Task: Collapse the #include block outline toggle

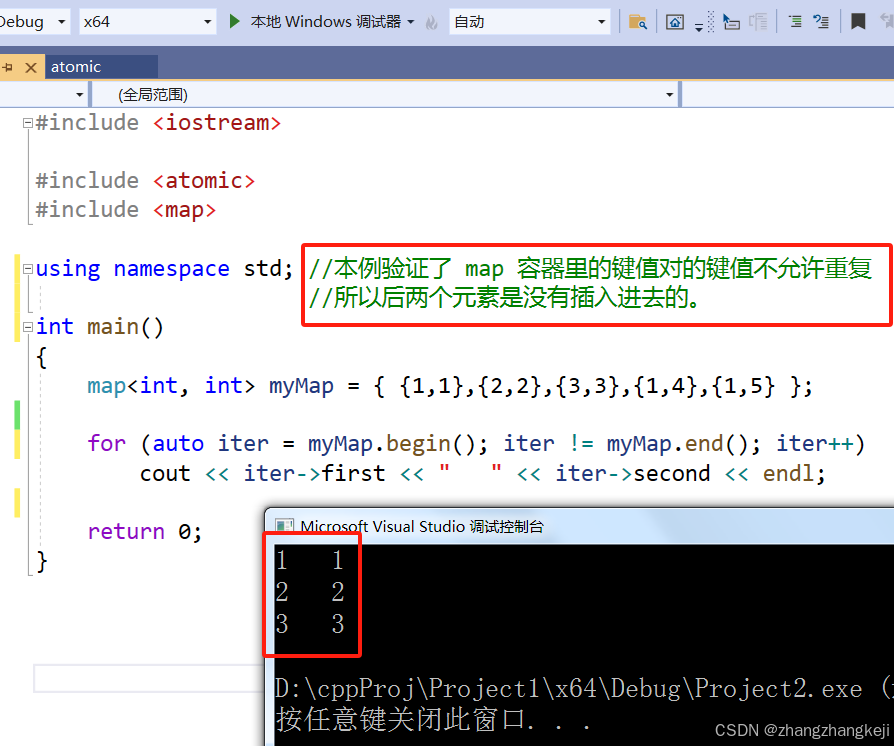Action: click(x=27, y=123)
